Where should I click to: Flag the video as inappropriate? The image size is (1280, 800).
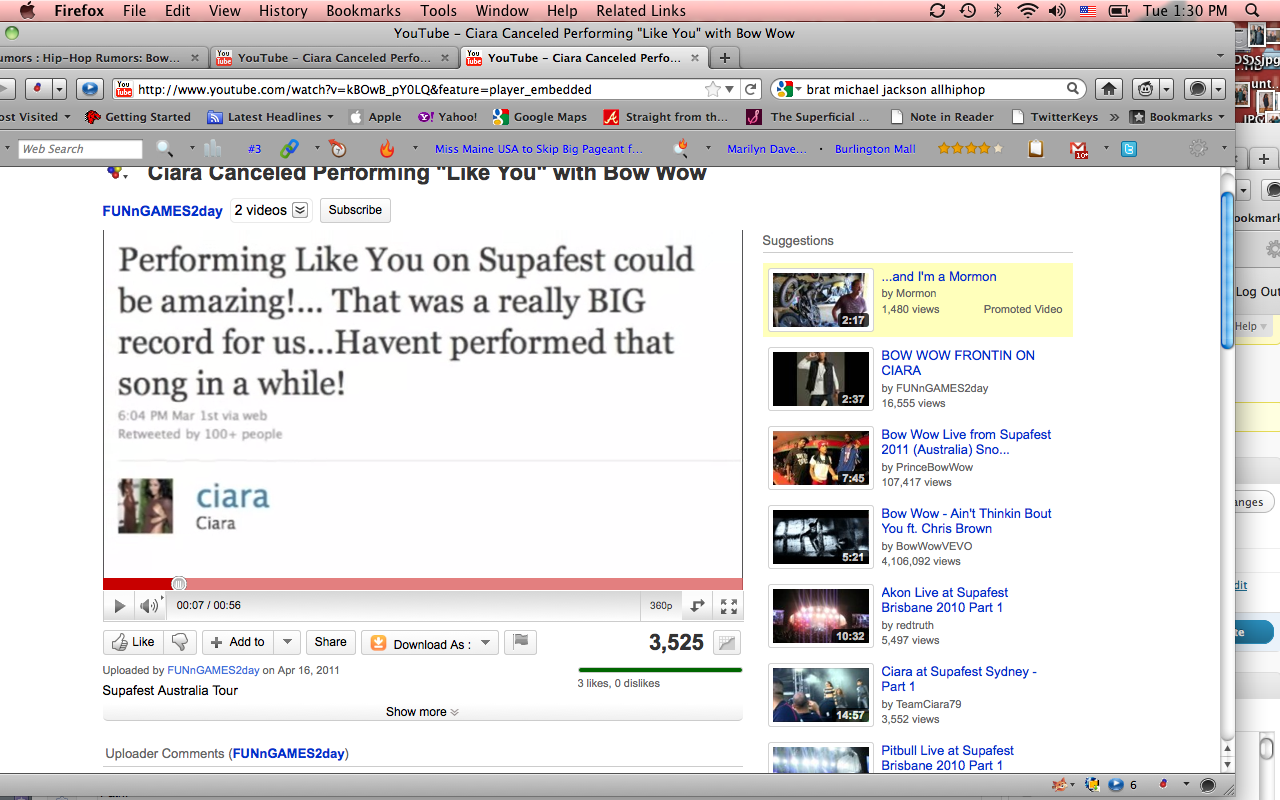[520, 642]
